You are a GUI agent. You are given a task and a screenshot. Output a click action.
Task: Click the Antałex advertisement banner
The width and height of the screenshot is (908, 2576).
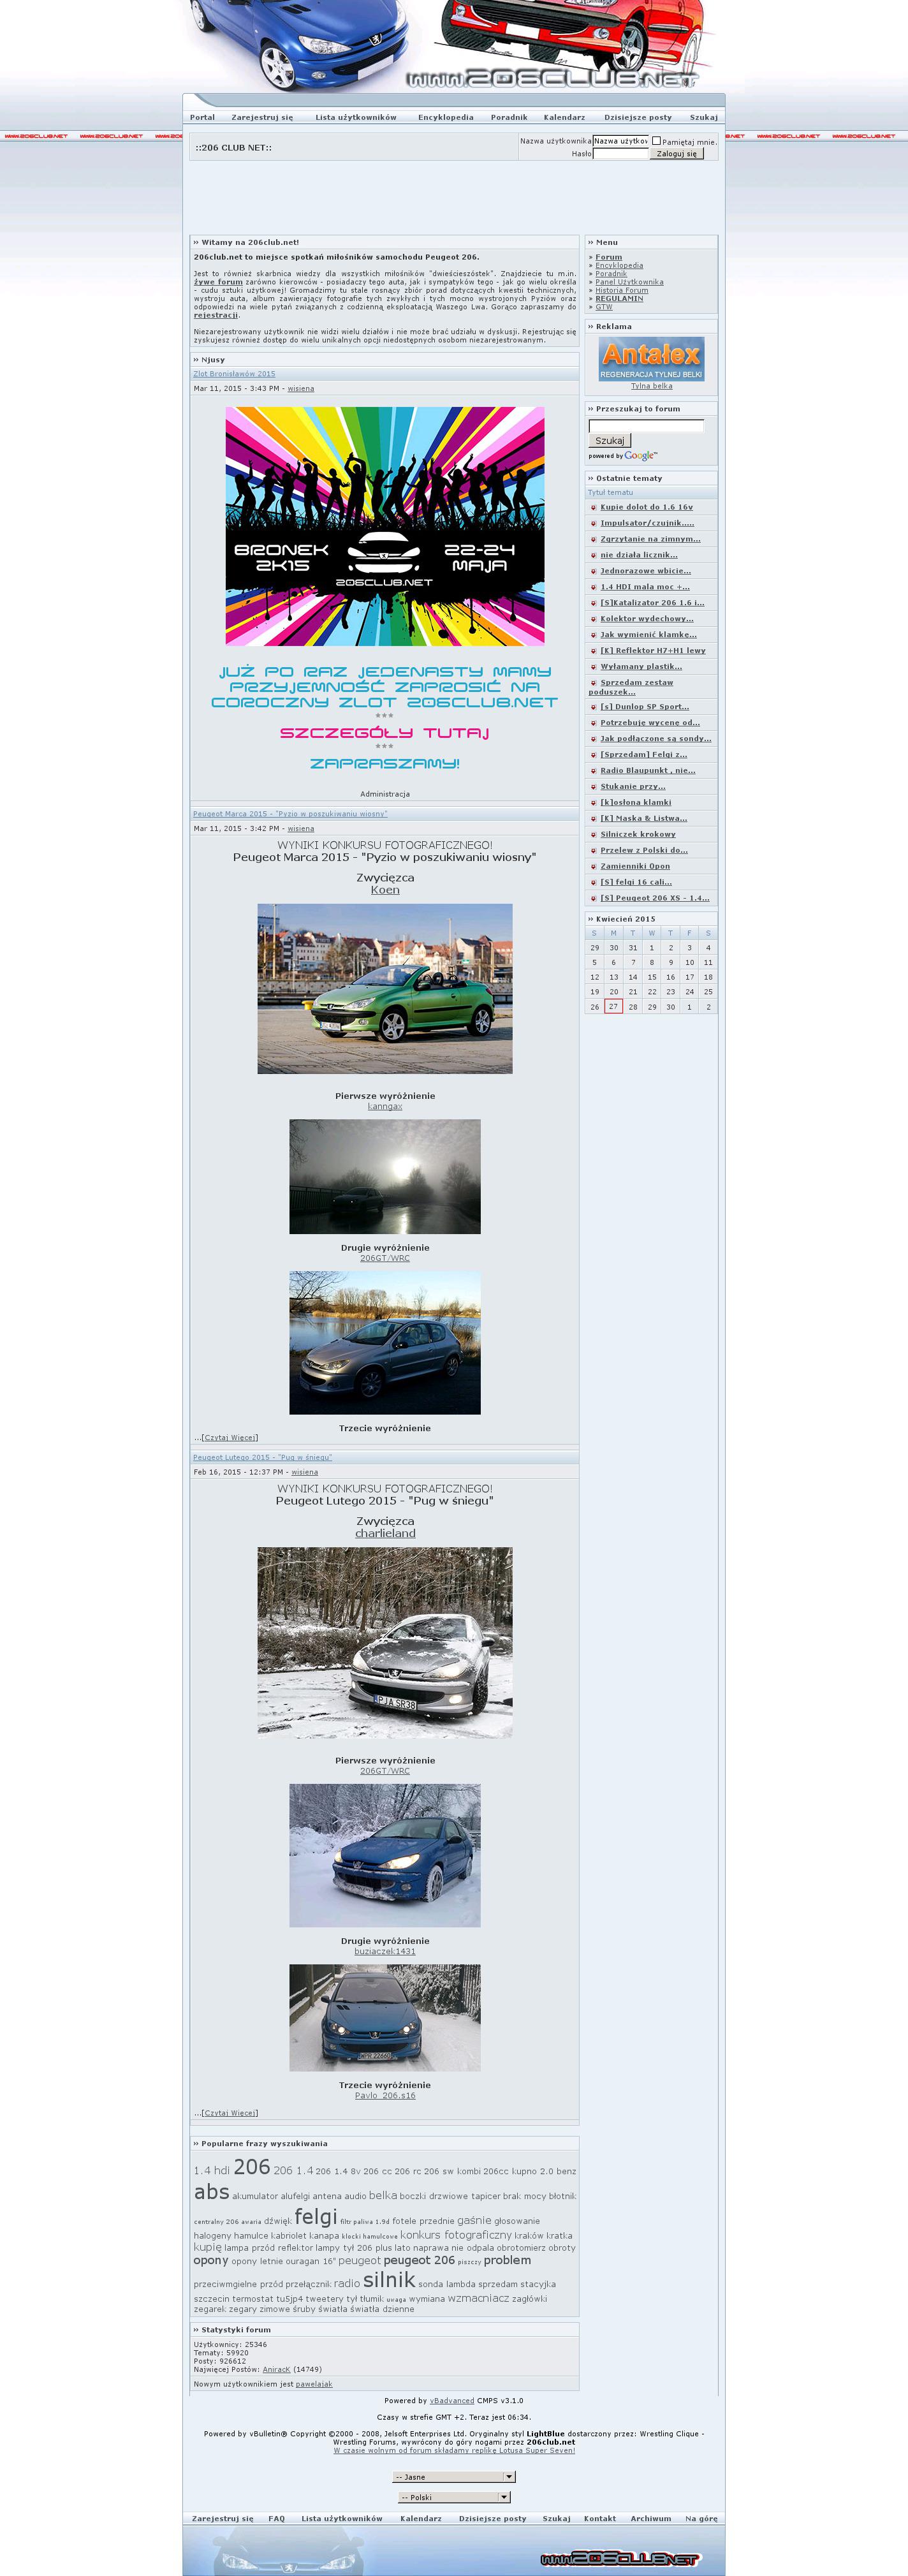coord(651,359)
